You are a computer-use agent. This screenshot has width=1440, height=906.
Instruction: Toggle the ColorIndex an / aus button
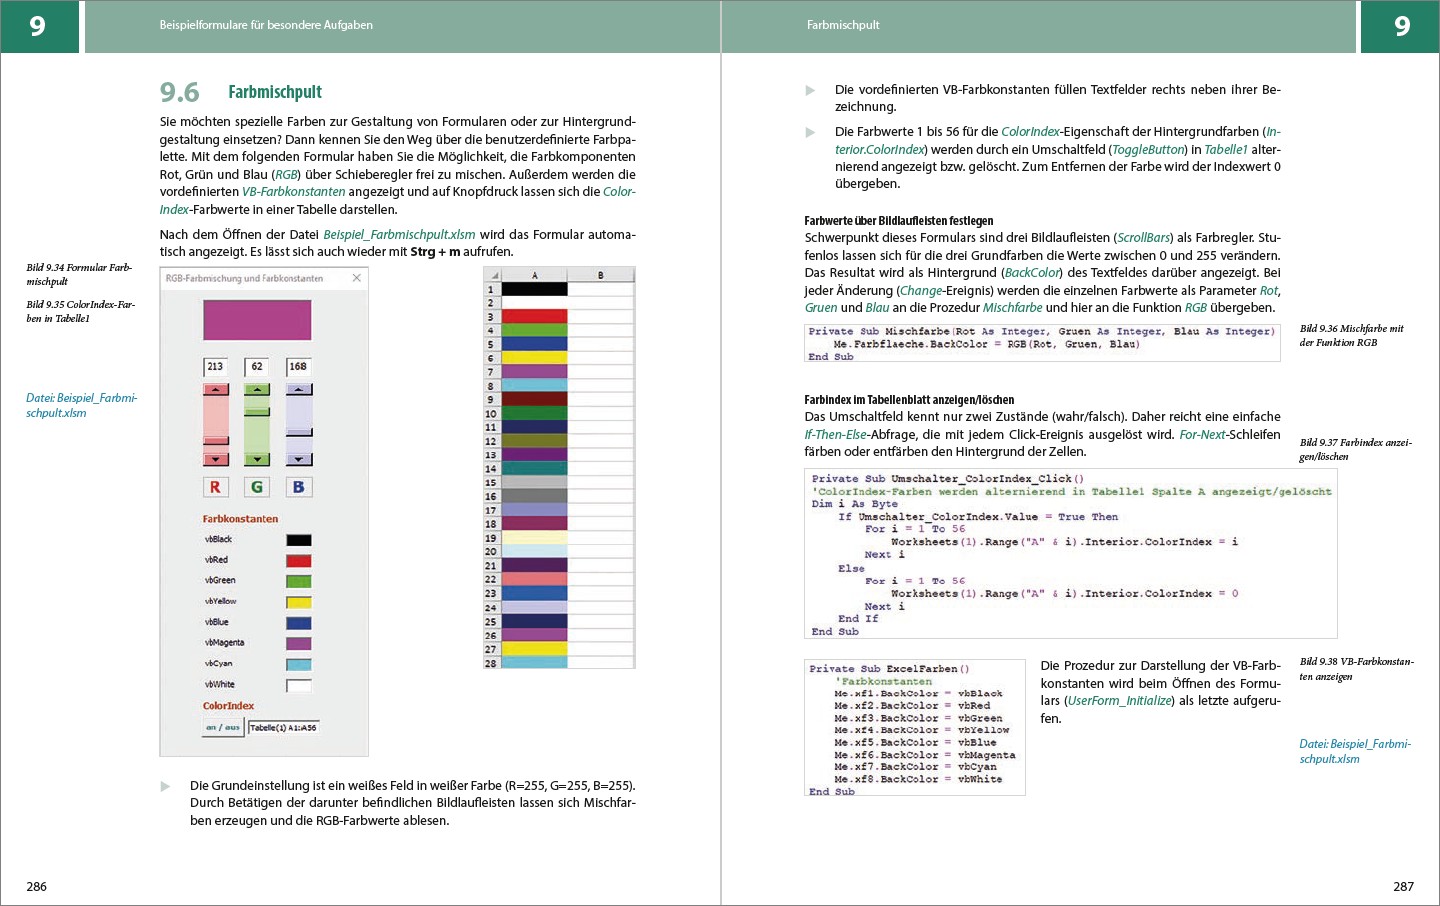[223, 727]
